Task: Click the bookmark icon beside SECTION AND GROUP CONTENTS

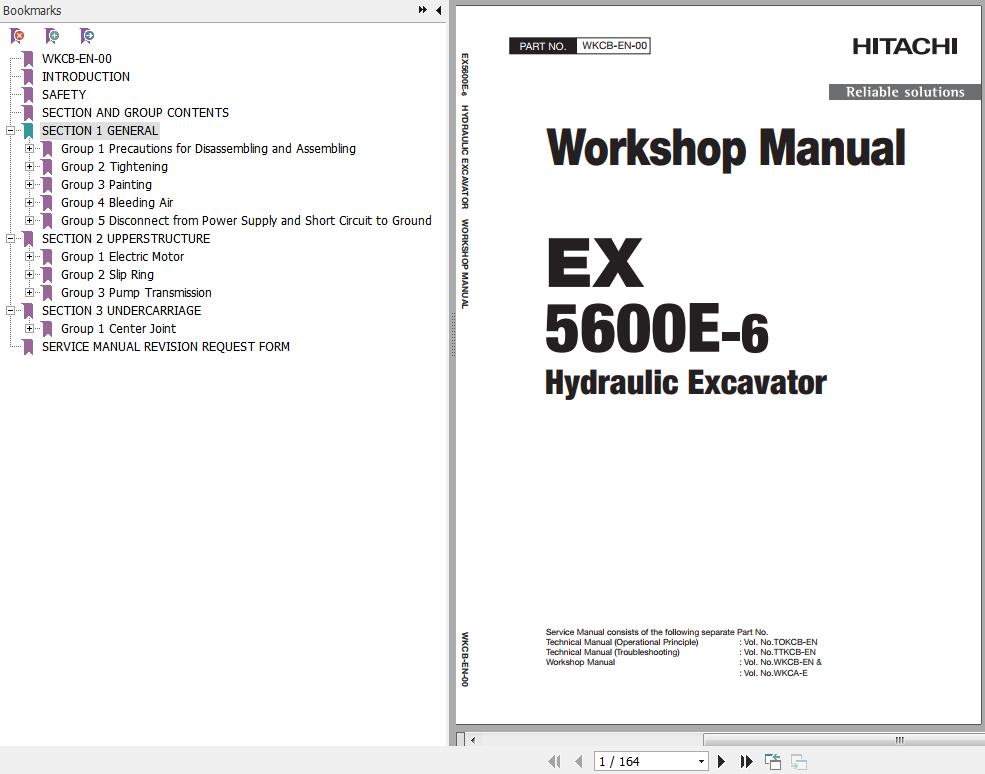Action: [28, 113]
